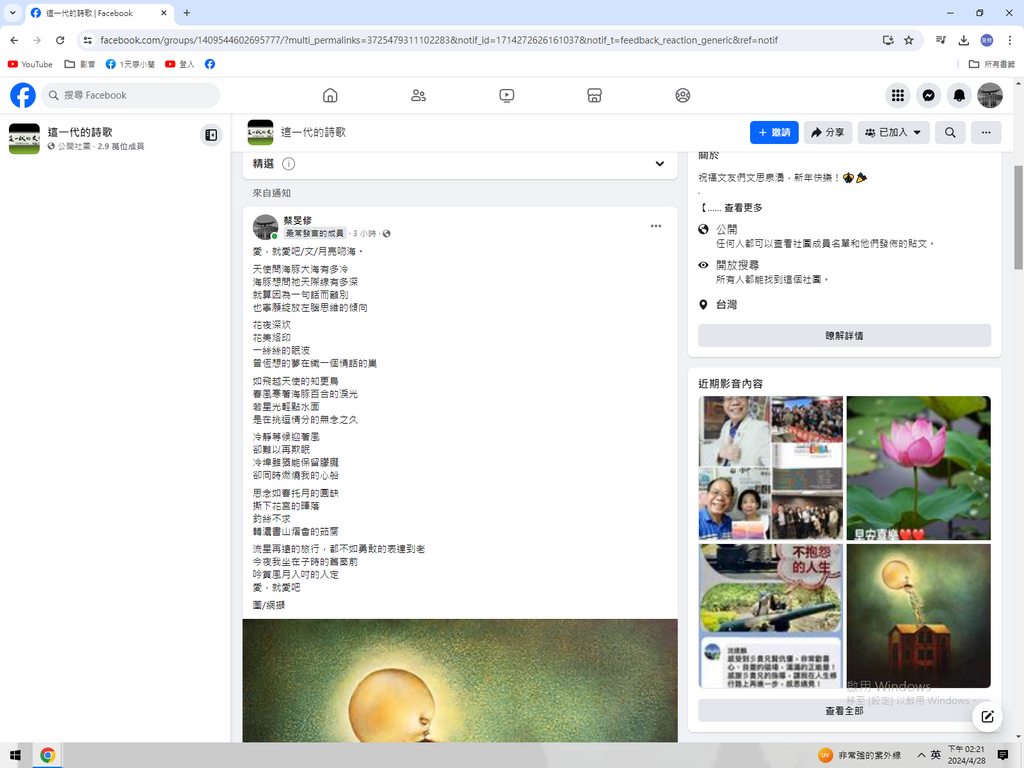Screen dimensions: 1024x768
Task: Open the Watch video icon
Action: tap(506, 95)
